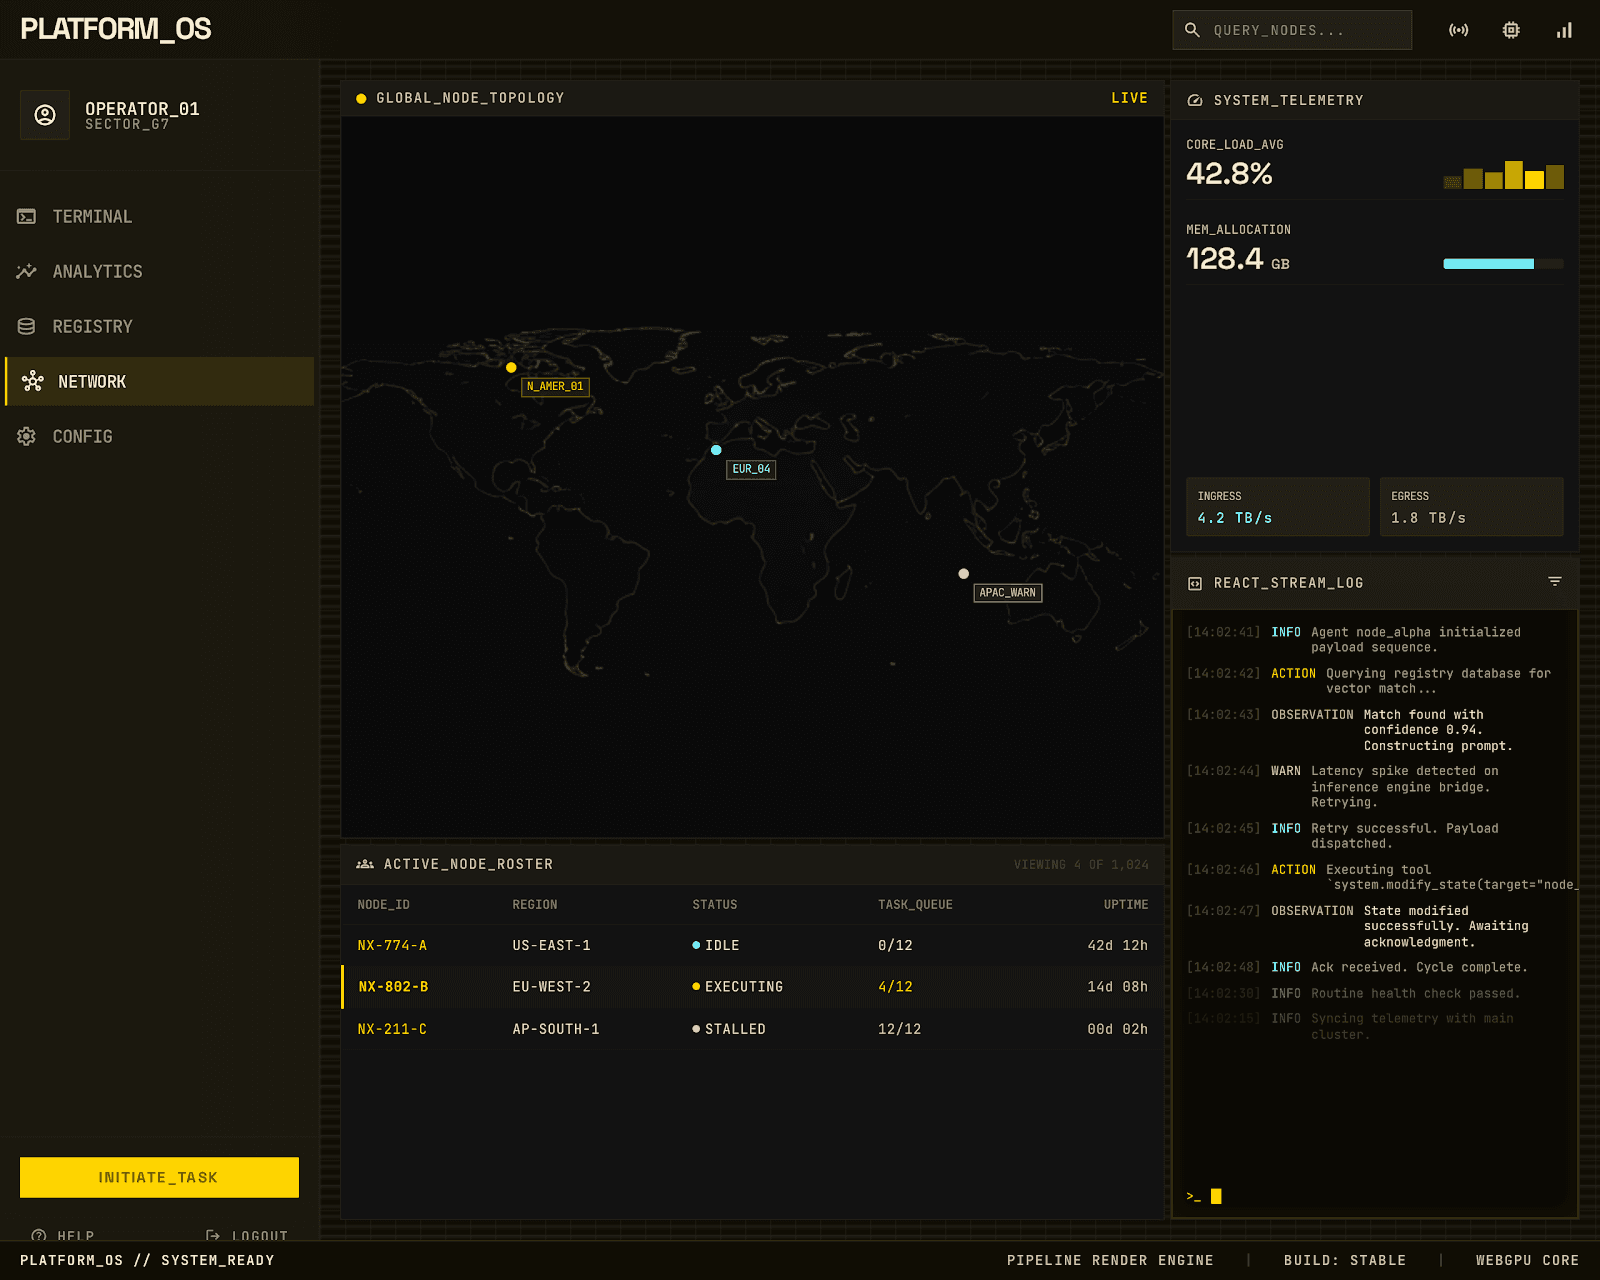1600x1280 pixels.
Task: Click the STATUS column header
Action: coord(715,905)
